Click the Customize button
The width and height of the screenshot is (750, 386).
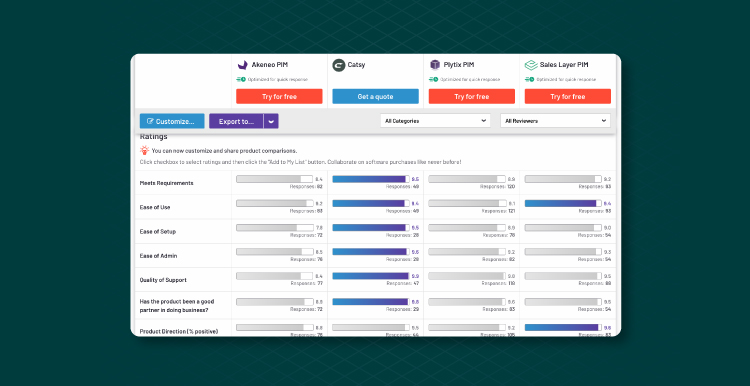(x=172, y=121)
